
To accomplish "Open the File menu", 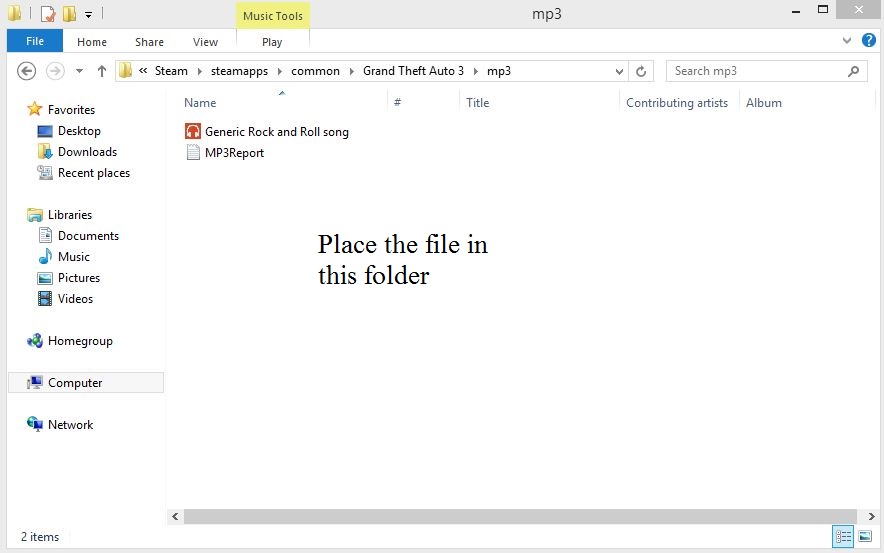I will (x=34, y=41).
